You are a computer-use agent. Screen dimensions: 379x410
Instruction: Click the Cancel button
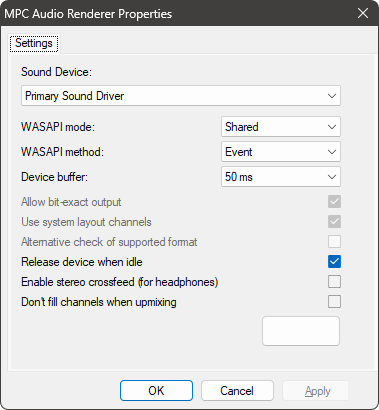coord(237,390)
